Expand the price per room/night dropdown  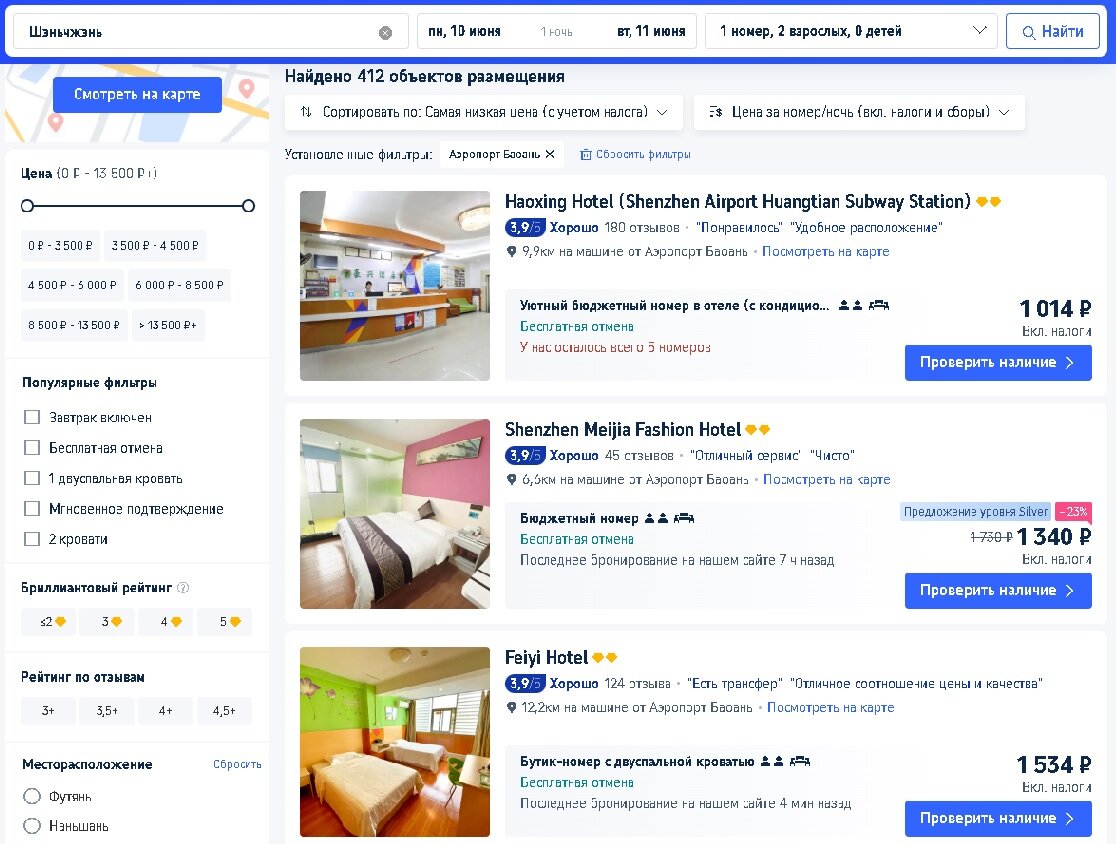859,112
